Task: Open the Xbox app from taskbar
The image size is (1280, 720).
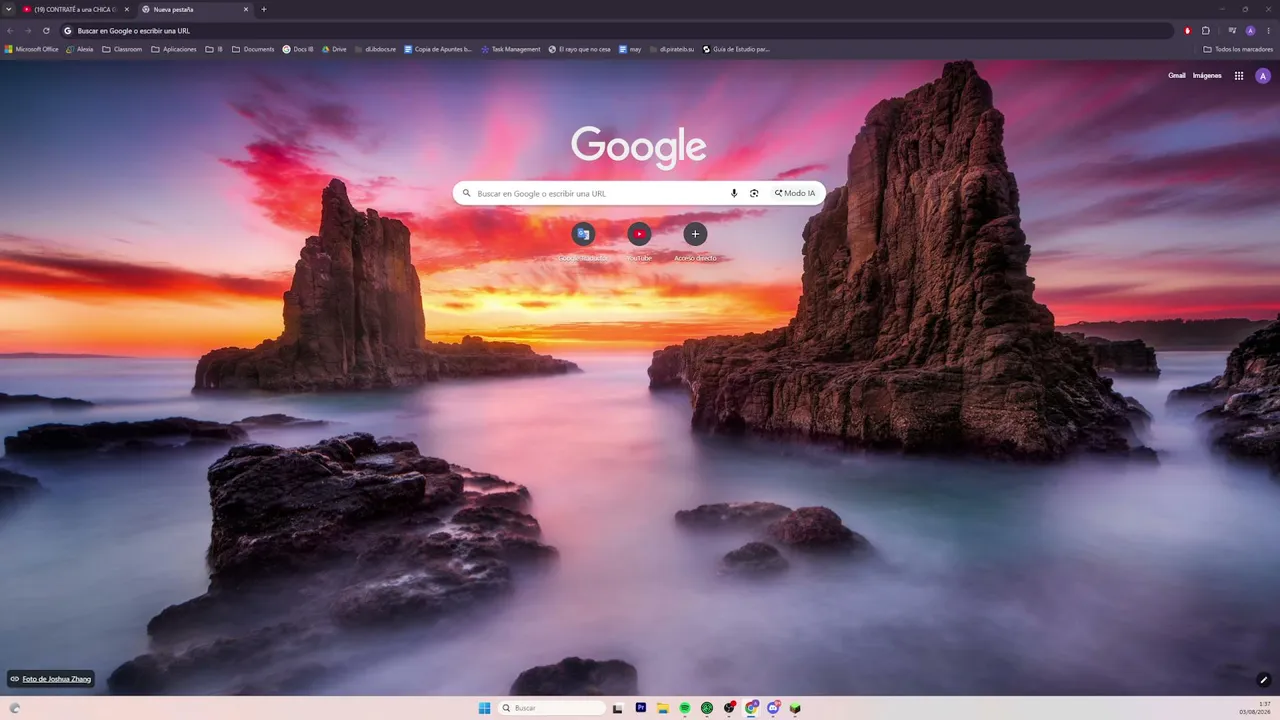Action: pyautogui.click(x=707, y=708)
